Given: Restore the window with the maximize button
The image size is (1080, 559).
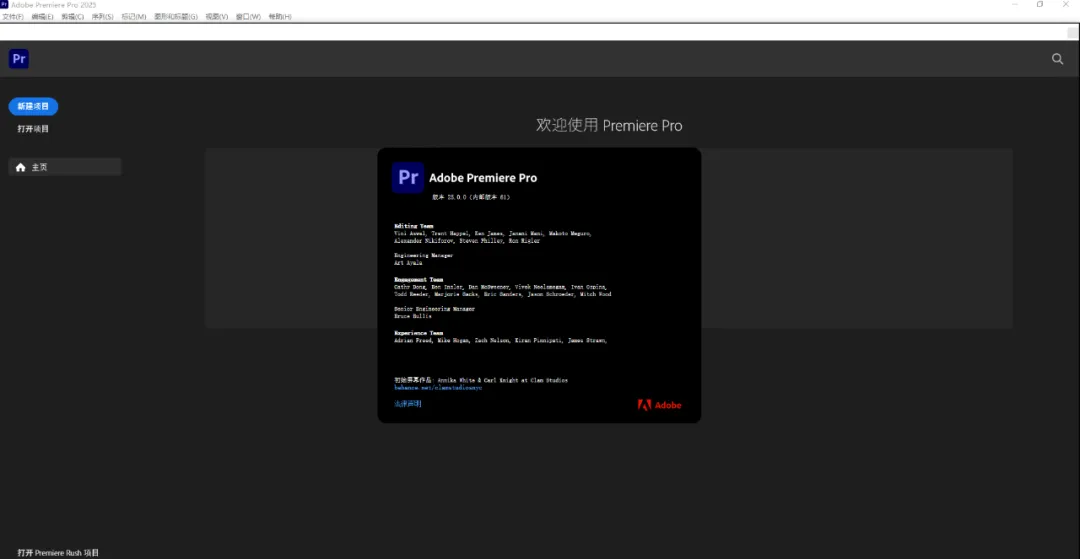Looking at the screenshot, I should click(x=1039, y=4).
